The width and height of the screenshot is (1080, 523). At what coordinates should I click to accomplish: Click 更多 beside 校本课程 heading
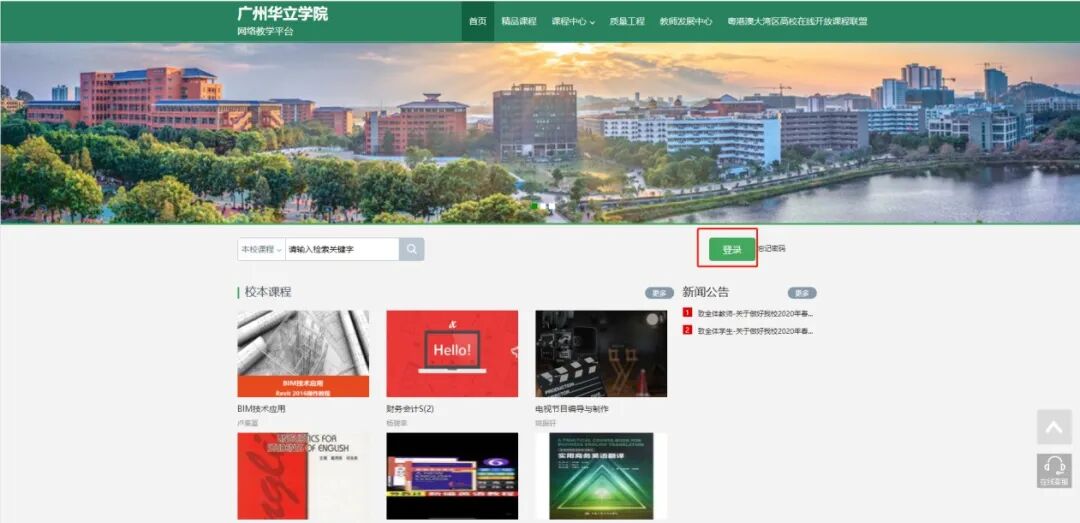click(659, 293)
